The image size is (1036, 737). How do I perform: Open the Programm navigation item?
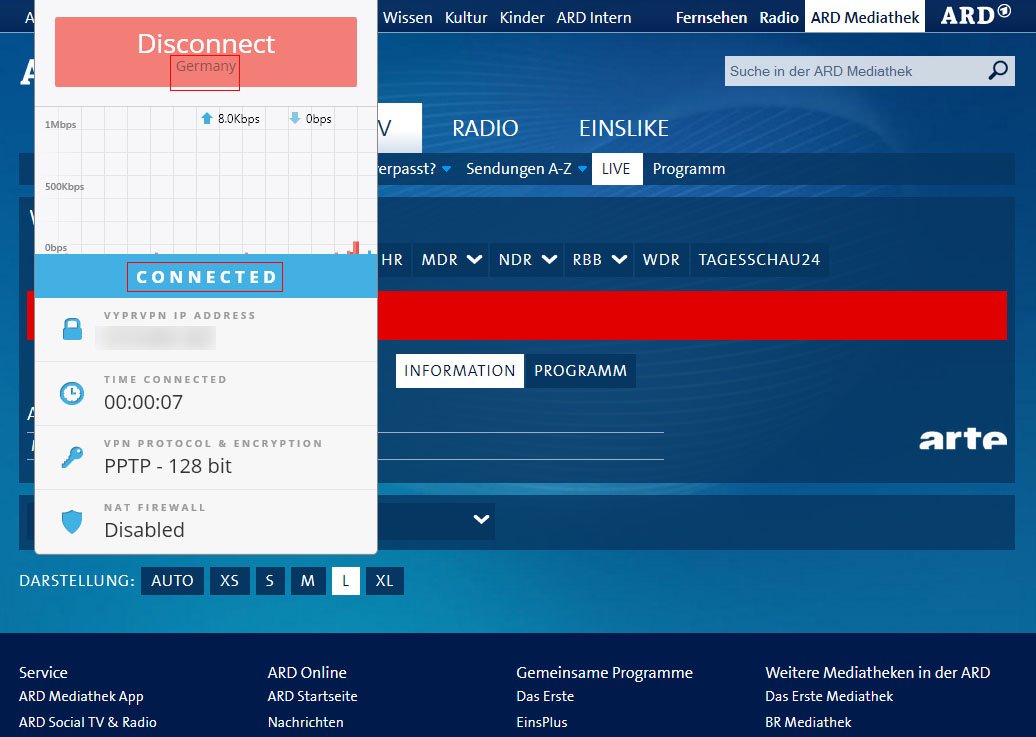689,169
